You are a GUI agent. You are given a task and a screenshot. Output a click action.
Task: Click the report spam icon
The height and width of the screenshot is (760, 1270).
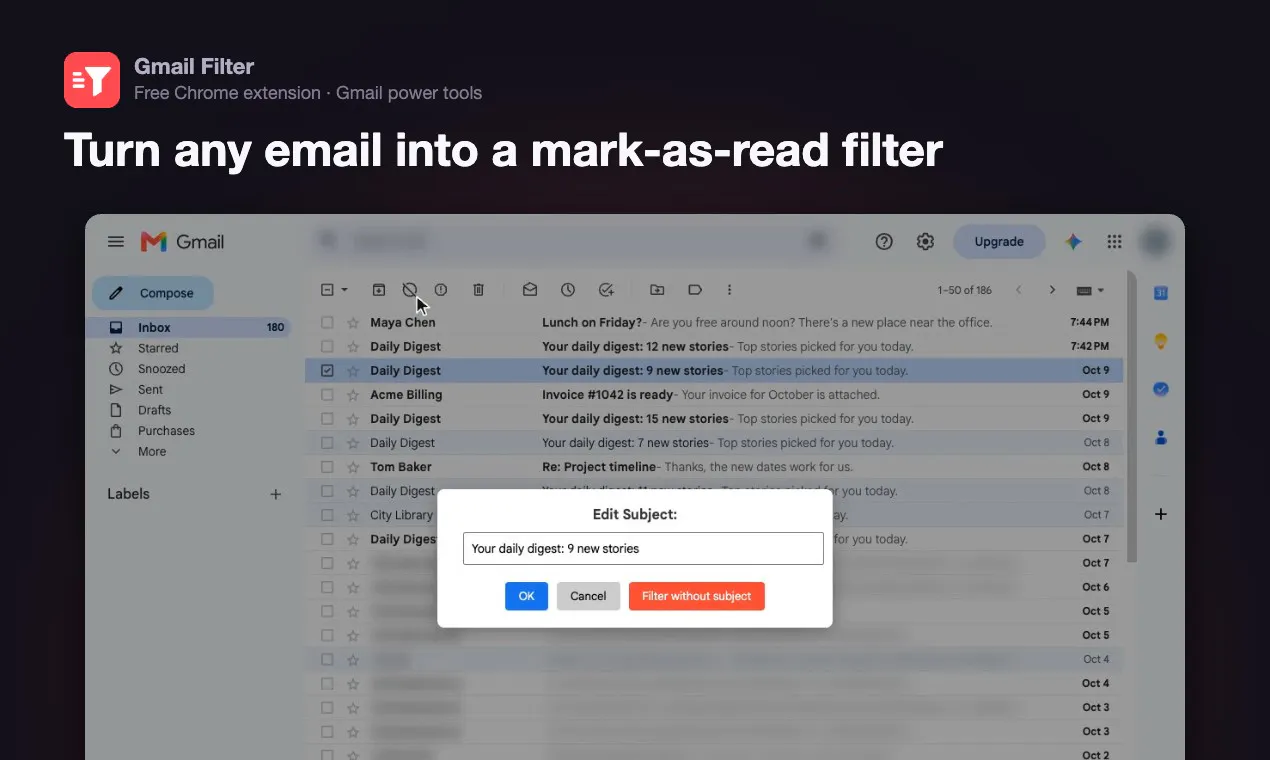point(441,290)
